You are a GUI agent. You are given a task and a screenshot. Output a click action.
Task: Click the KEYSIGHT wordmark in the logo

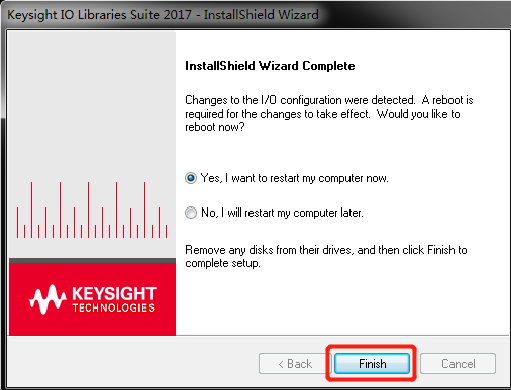click(x=114, y=293)
